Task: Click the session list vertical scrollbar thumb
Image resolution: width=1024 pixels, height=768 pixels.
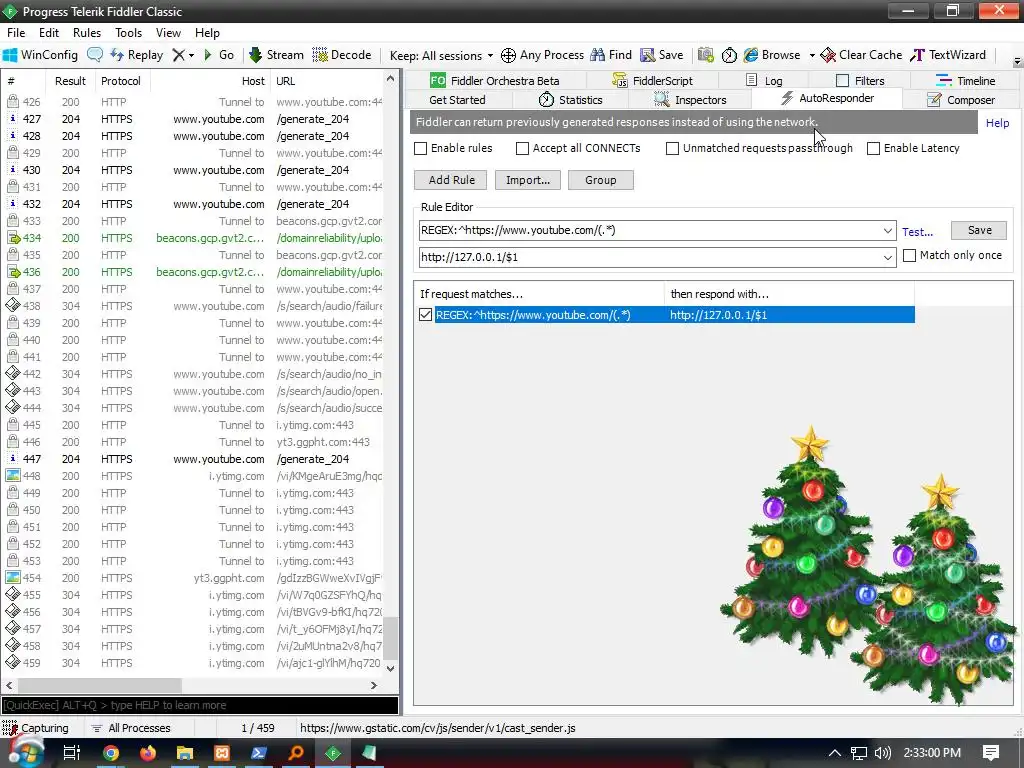Action: 390,637
